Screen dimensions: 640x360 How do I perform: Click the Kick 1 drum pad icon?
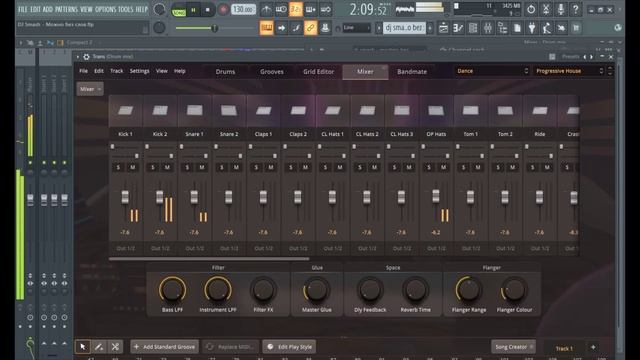[x=125, y=111]
